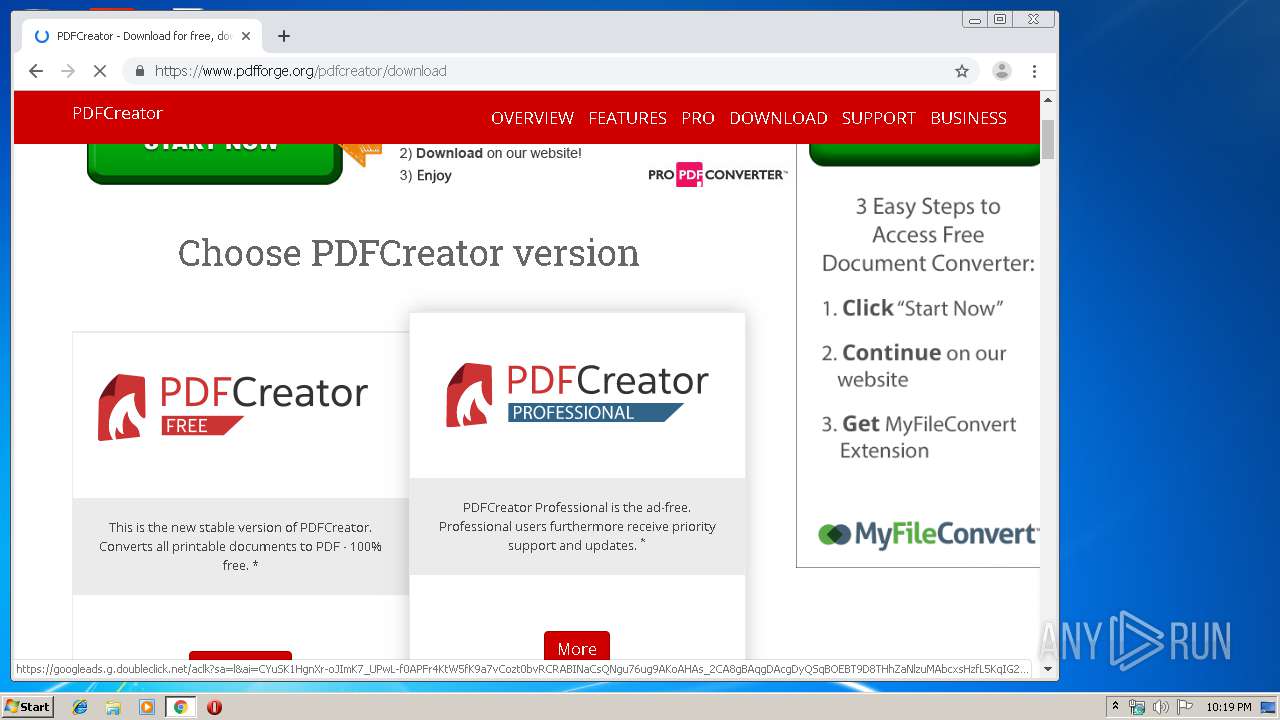This screenshot has width=1280, height=720.
Task: Show hidden system tray icons
Action: 1115,707
